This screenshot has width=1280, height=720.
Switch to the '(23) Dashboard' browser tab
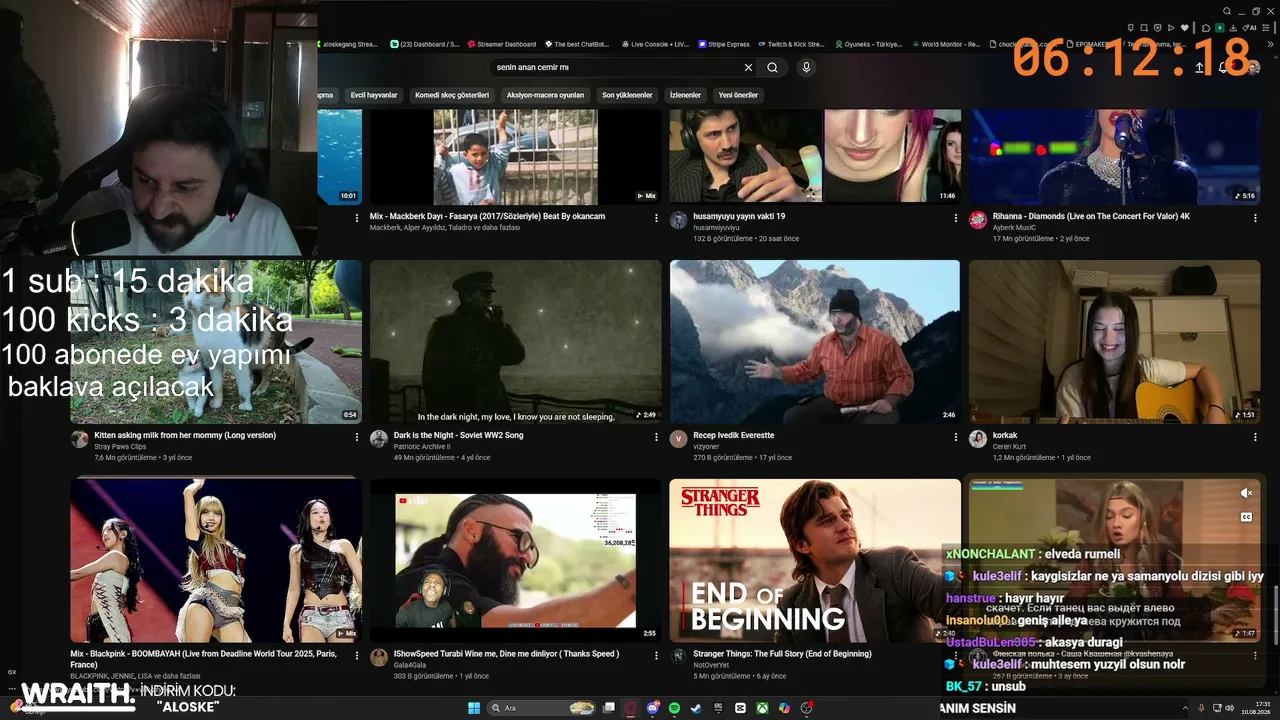click(424, 44)
